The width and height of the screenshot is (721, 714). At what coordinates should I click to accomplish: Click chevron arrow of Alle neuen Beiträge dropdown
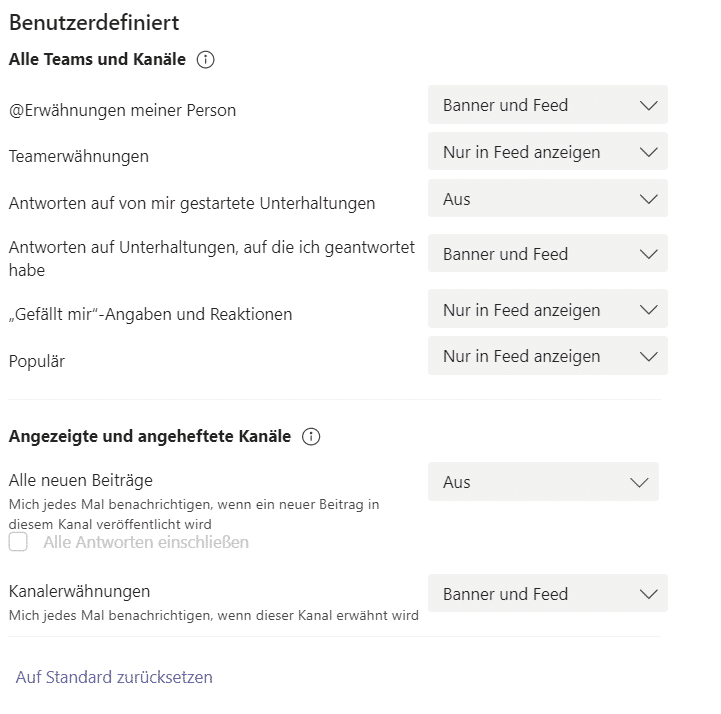click(640, 482)
